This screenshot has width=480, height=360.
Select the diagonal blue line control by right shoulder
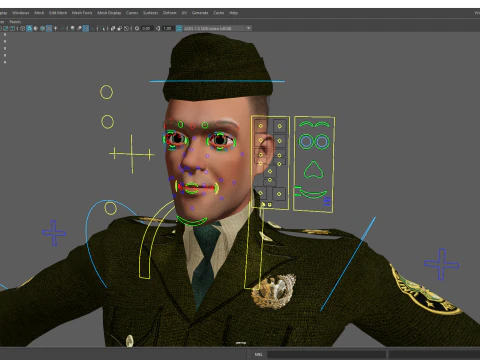click(348, 264)
